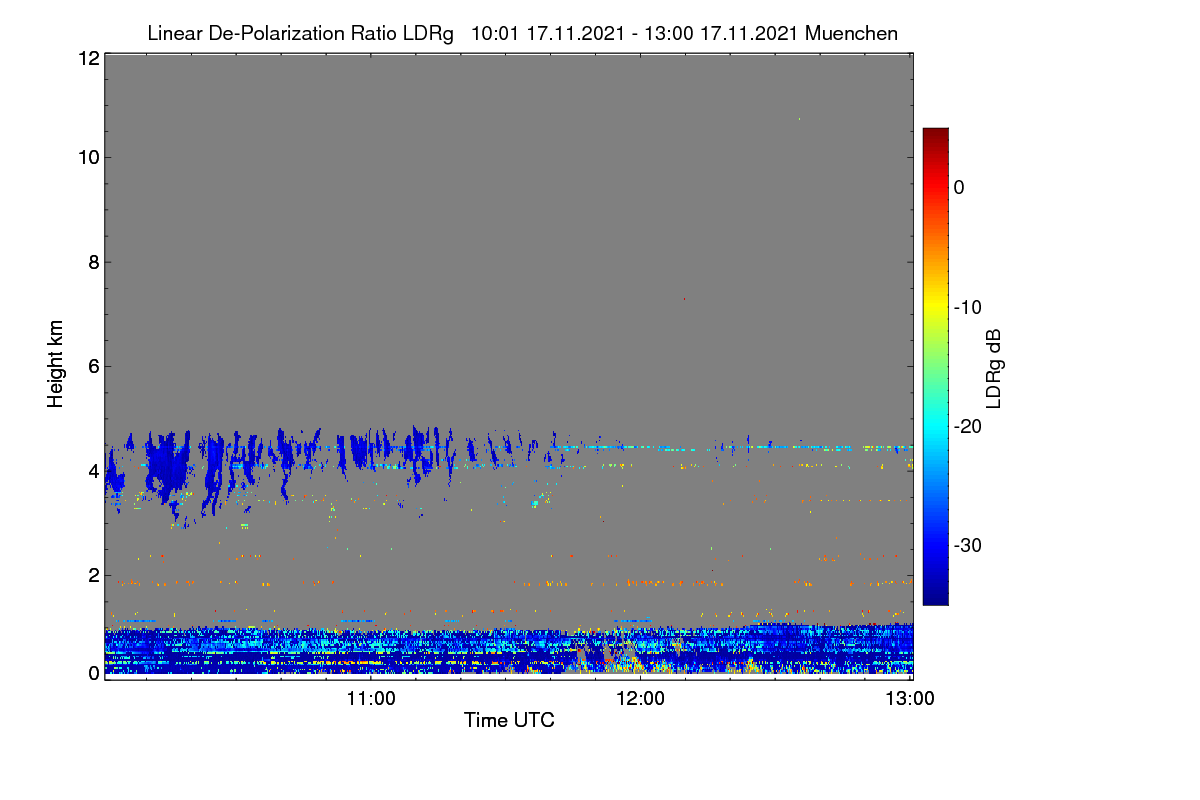Click the plot title text at top

[522, 33]
